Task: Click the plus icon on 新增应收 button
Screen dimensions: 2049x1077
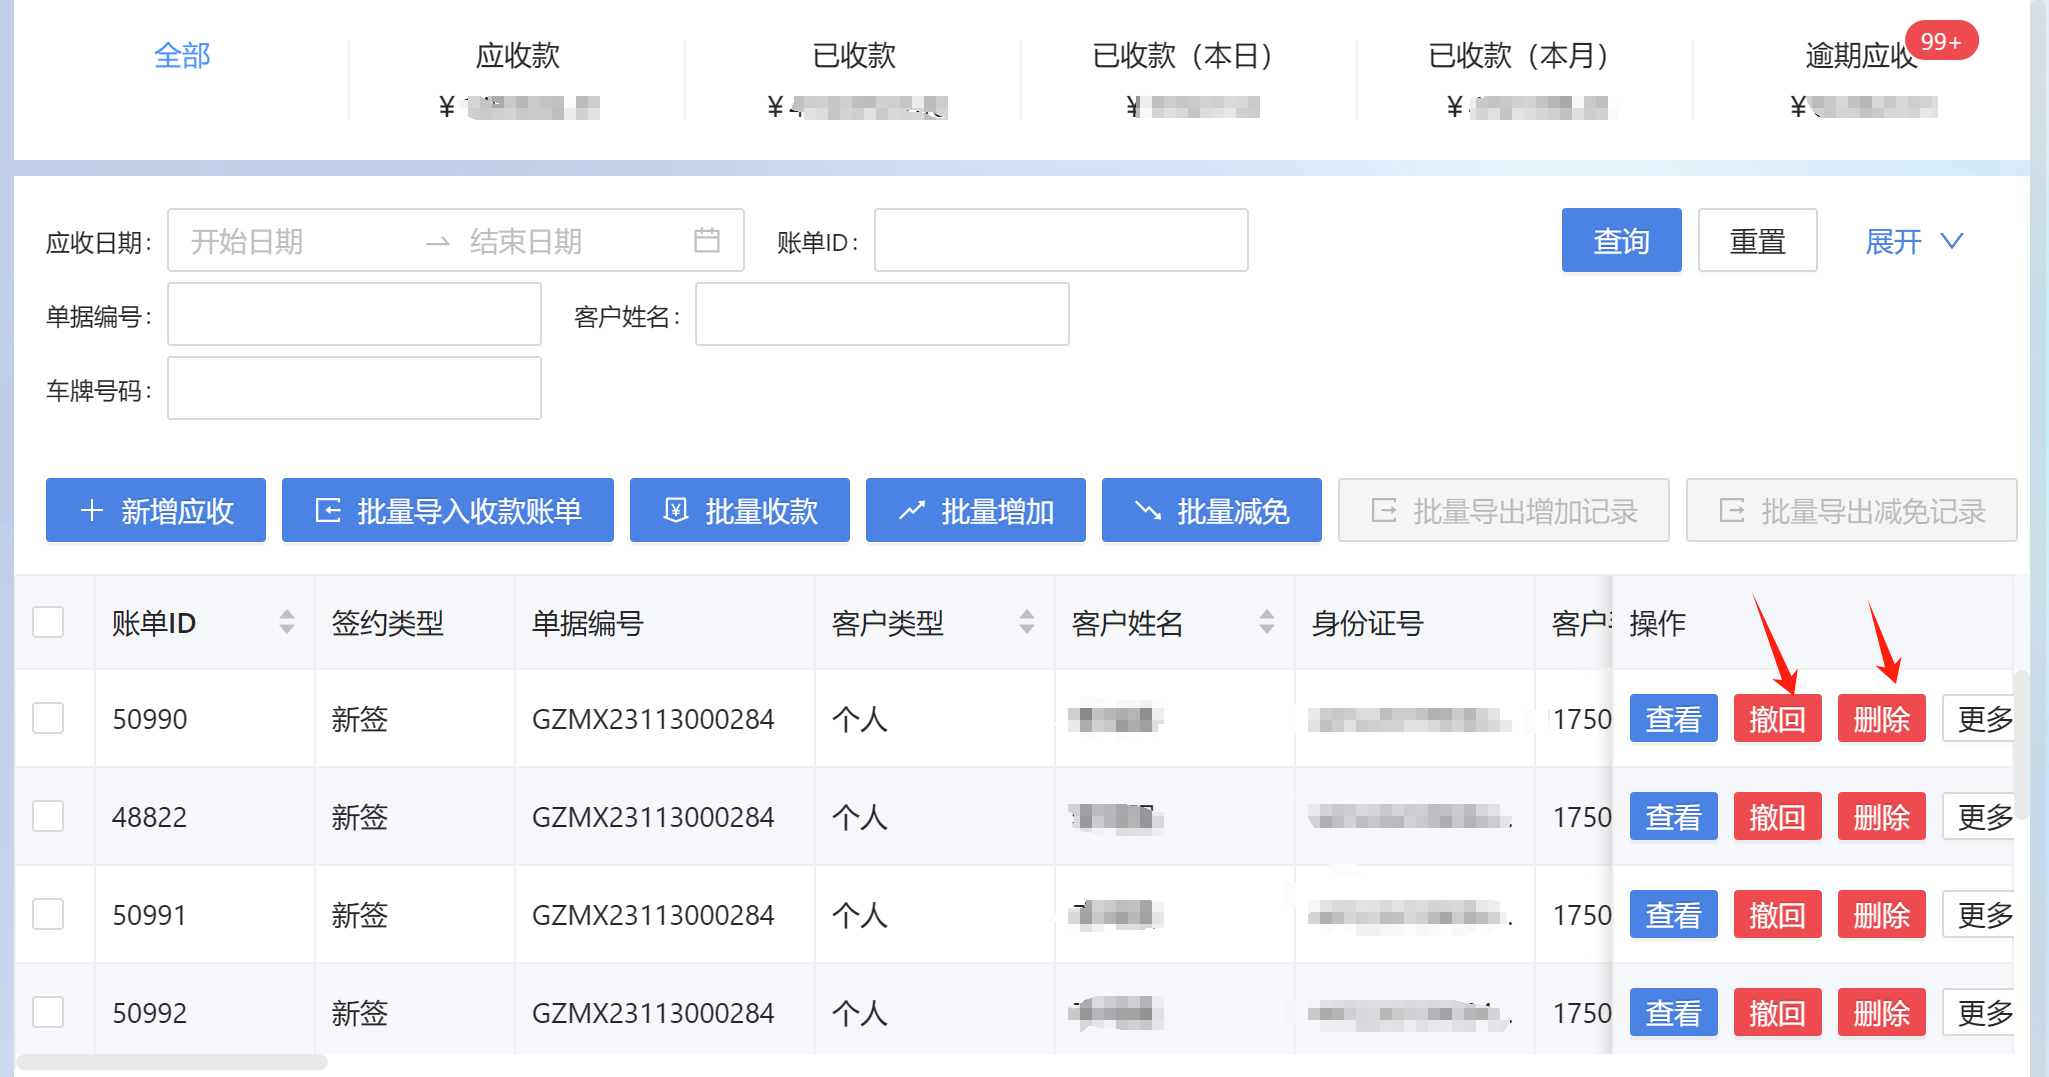Action: pos(92,511)
